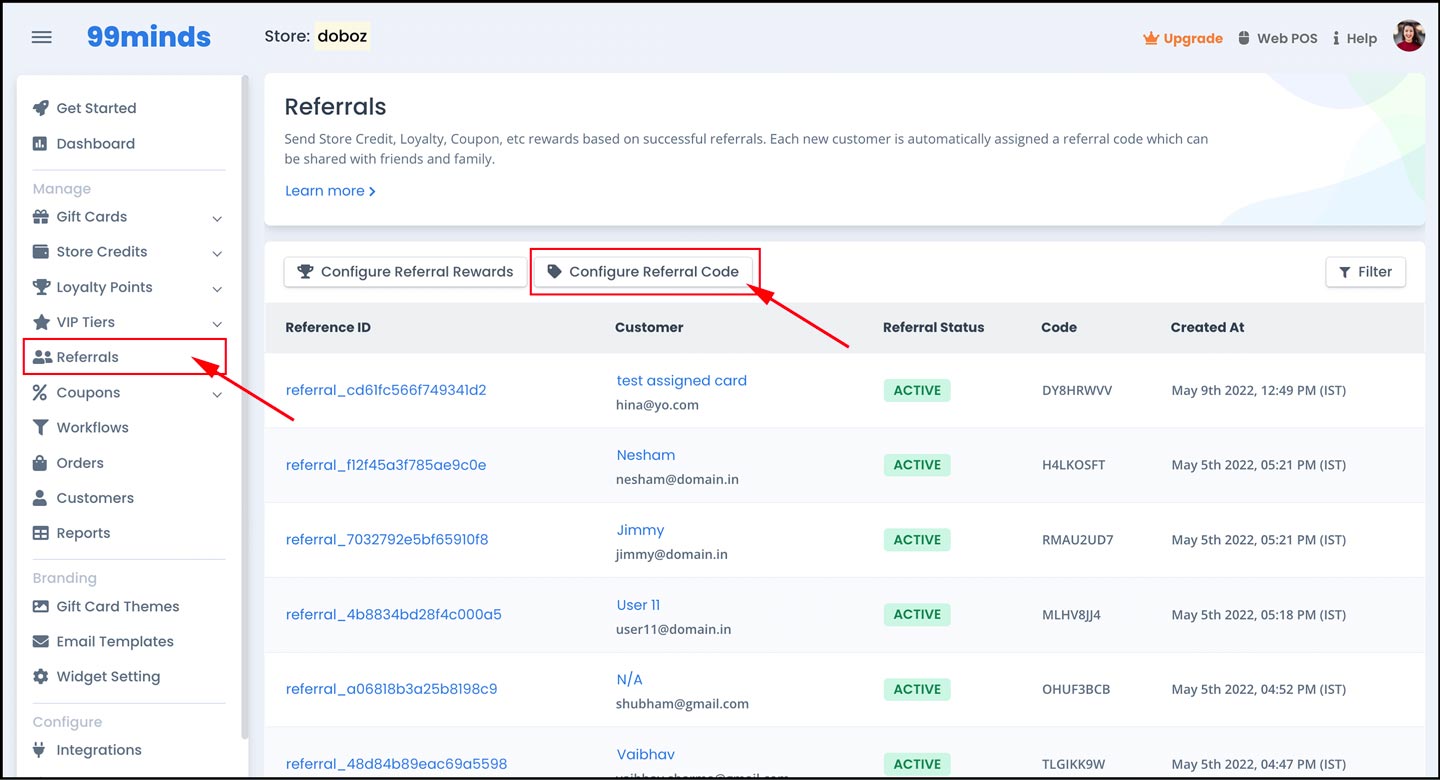Click the Integrations plug icon
1440x780 pixels.
pos(40,750)
